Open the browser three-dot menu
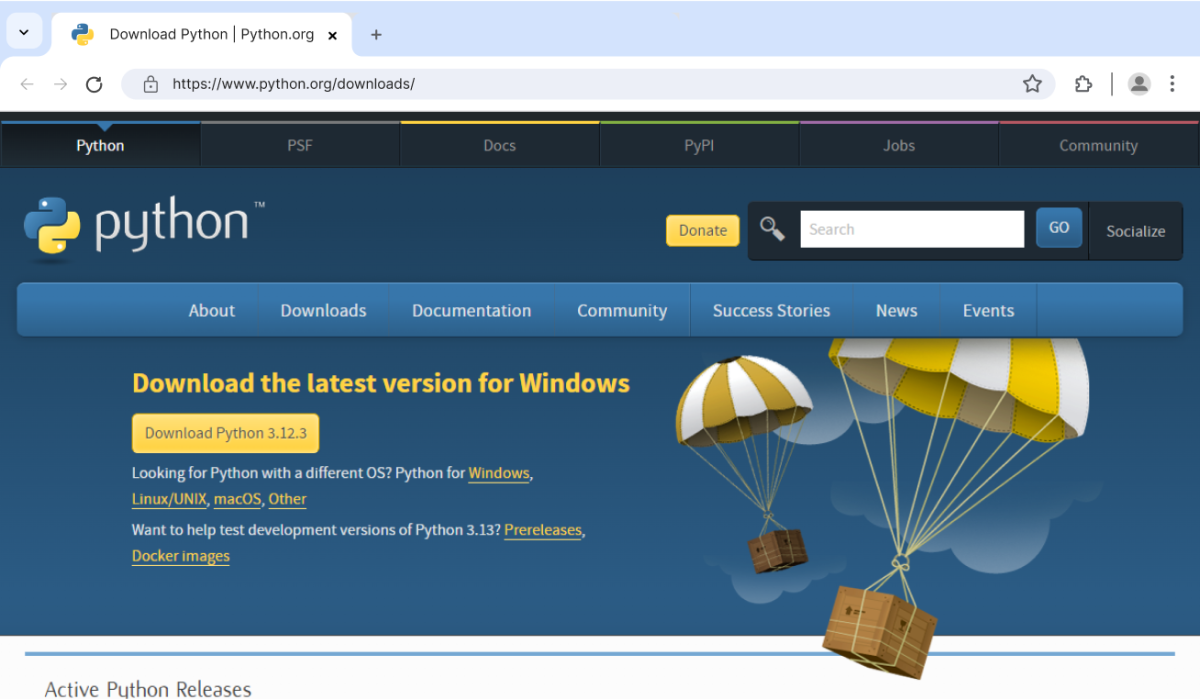Viewport: 1200px width, 699px height. pos(1174,84)
